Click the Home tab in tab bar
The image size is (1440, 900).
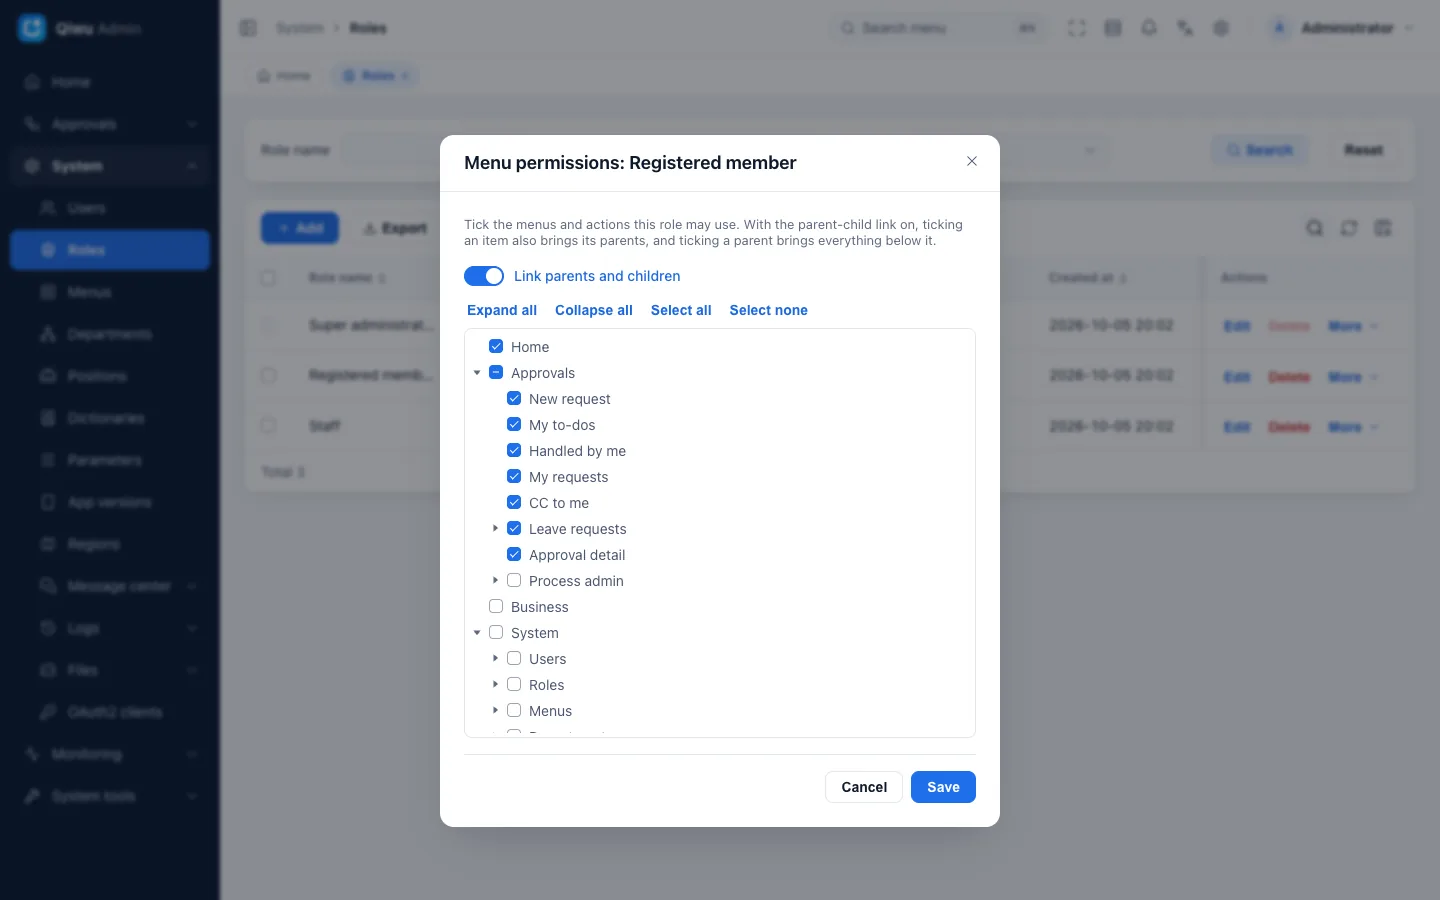tap(284, 76)
